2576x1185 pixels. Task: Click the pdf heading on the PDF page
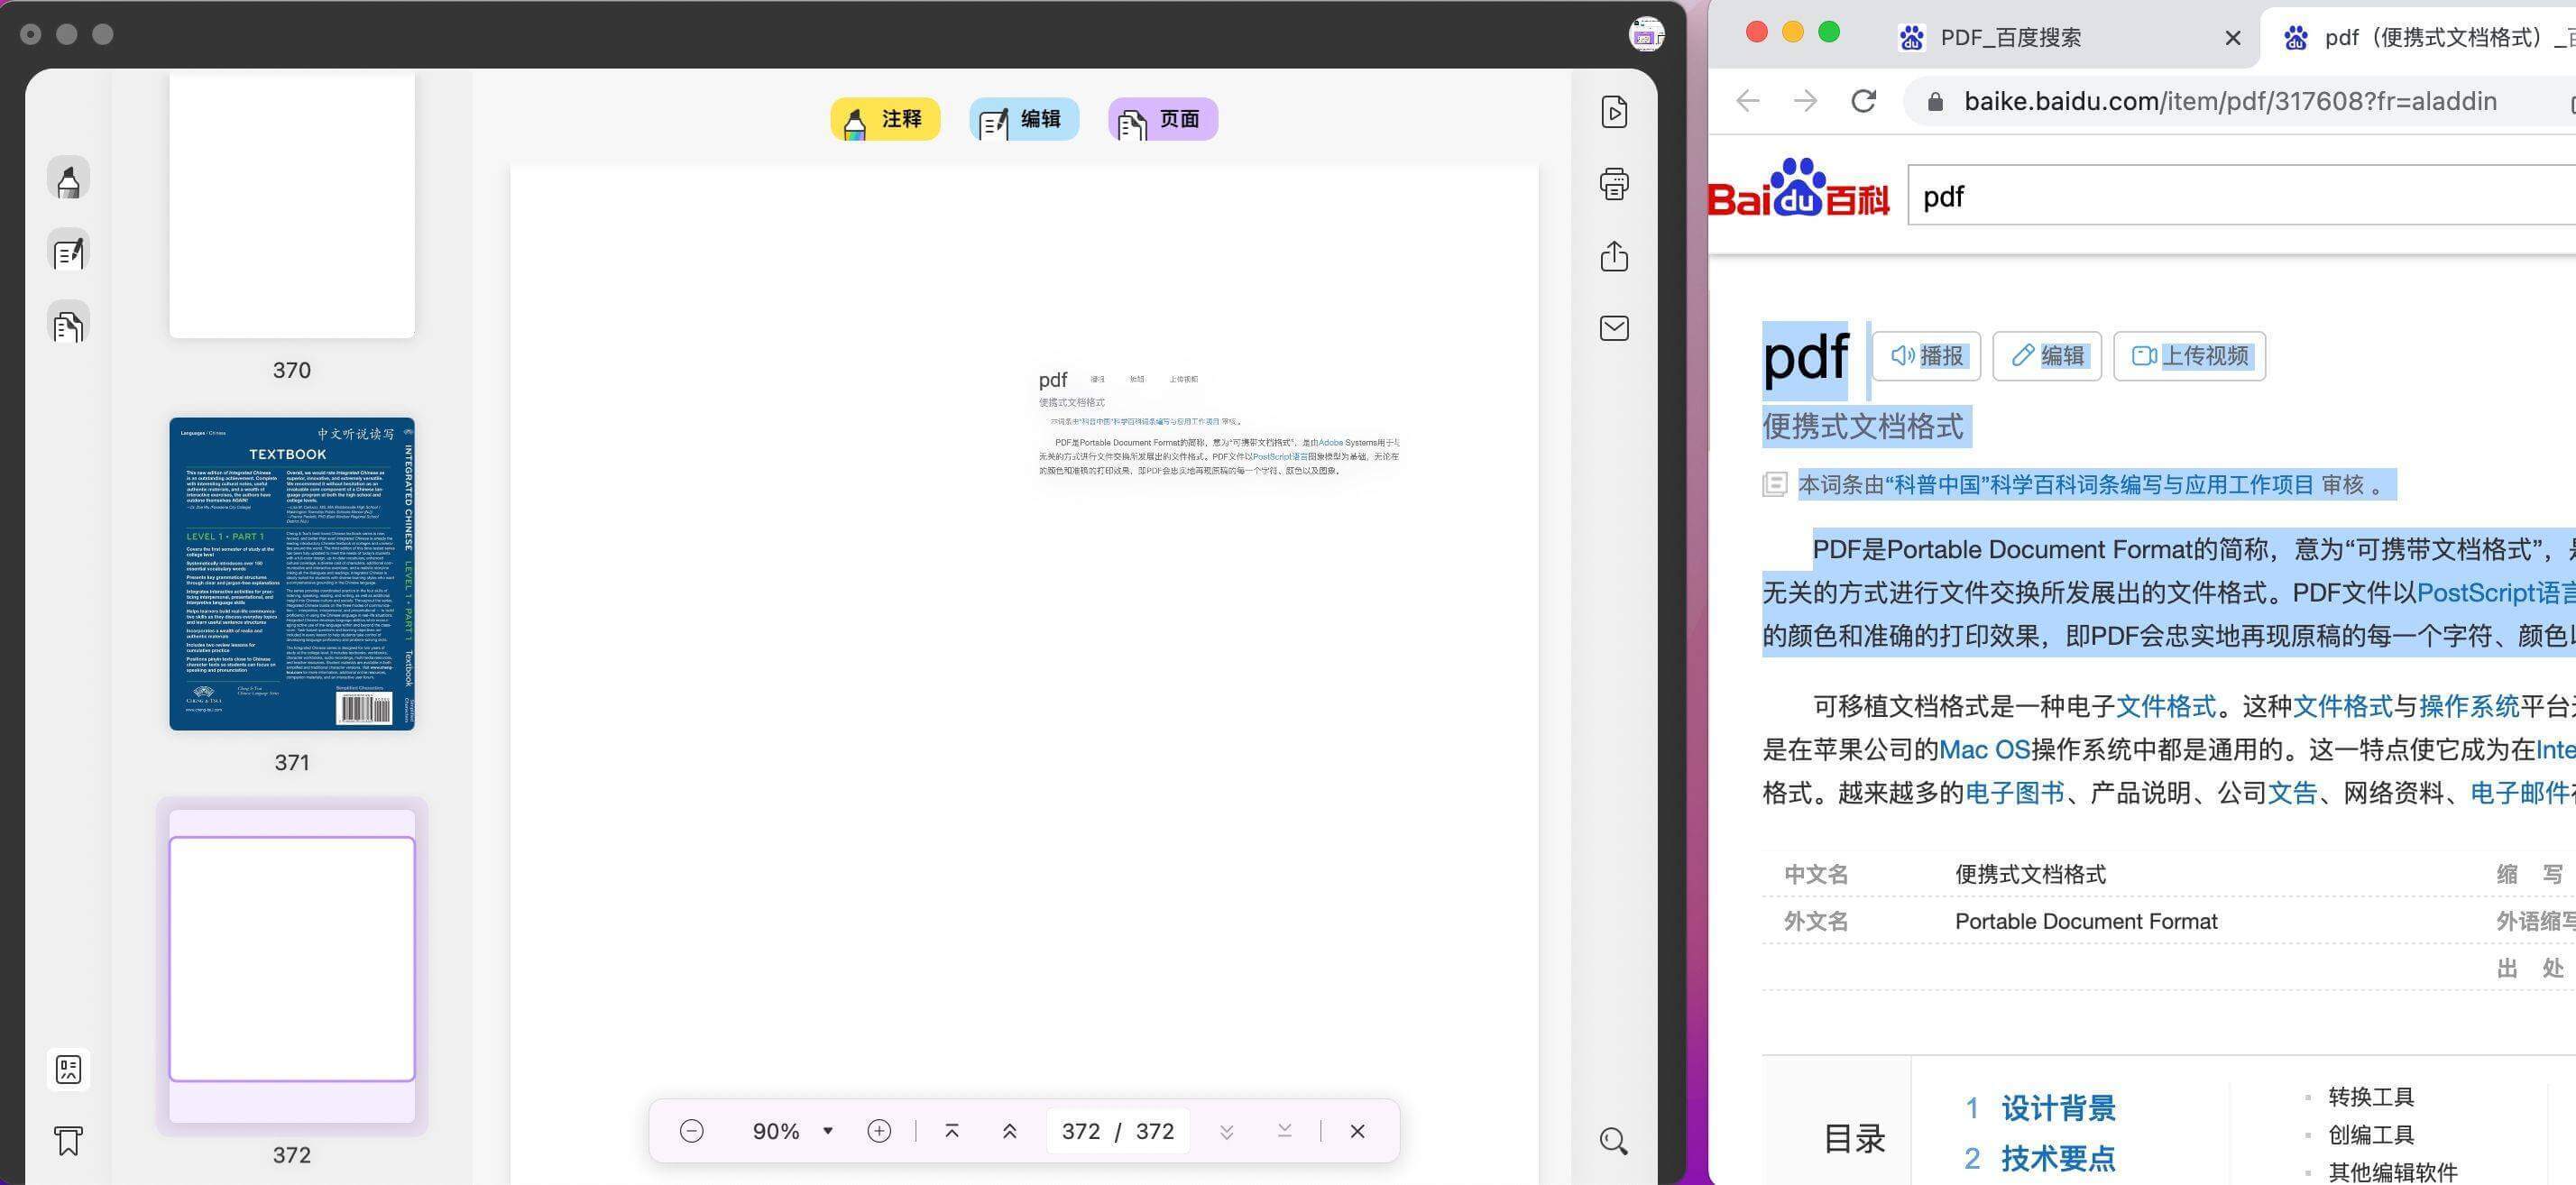click(1052, 379)
